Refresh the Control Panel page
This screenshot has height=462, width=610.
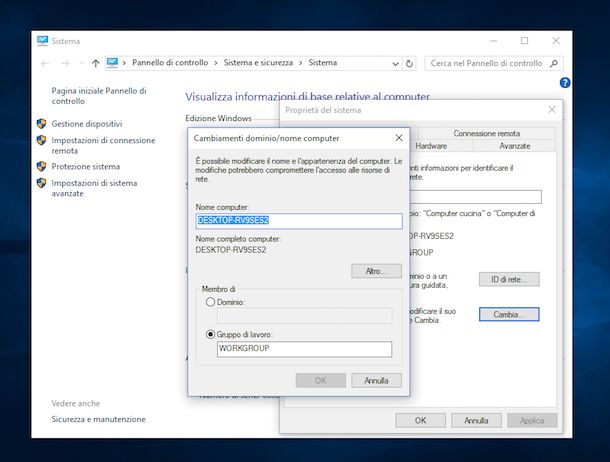409,63
